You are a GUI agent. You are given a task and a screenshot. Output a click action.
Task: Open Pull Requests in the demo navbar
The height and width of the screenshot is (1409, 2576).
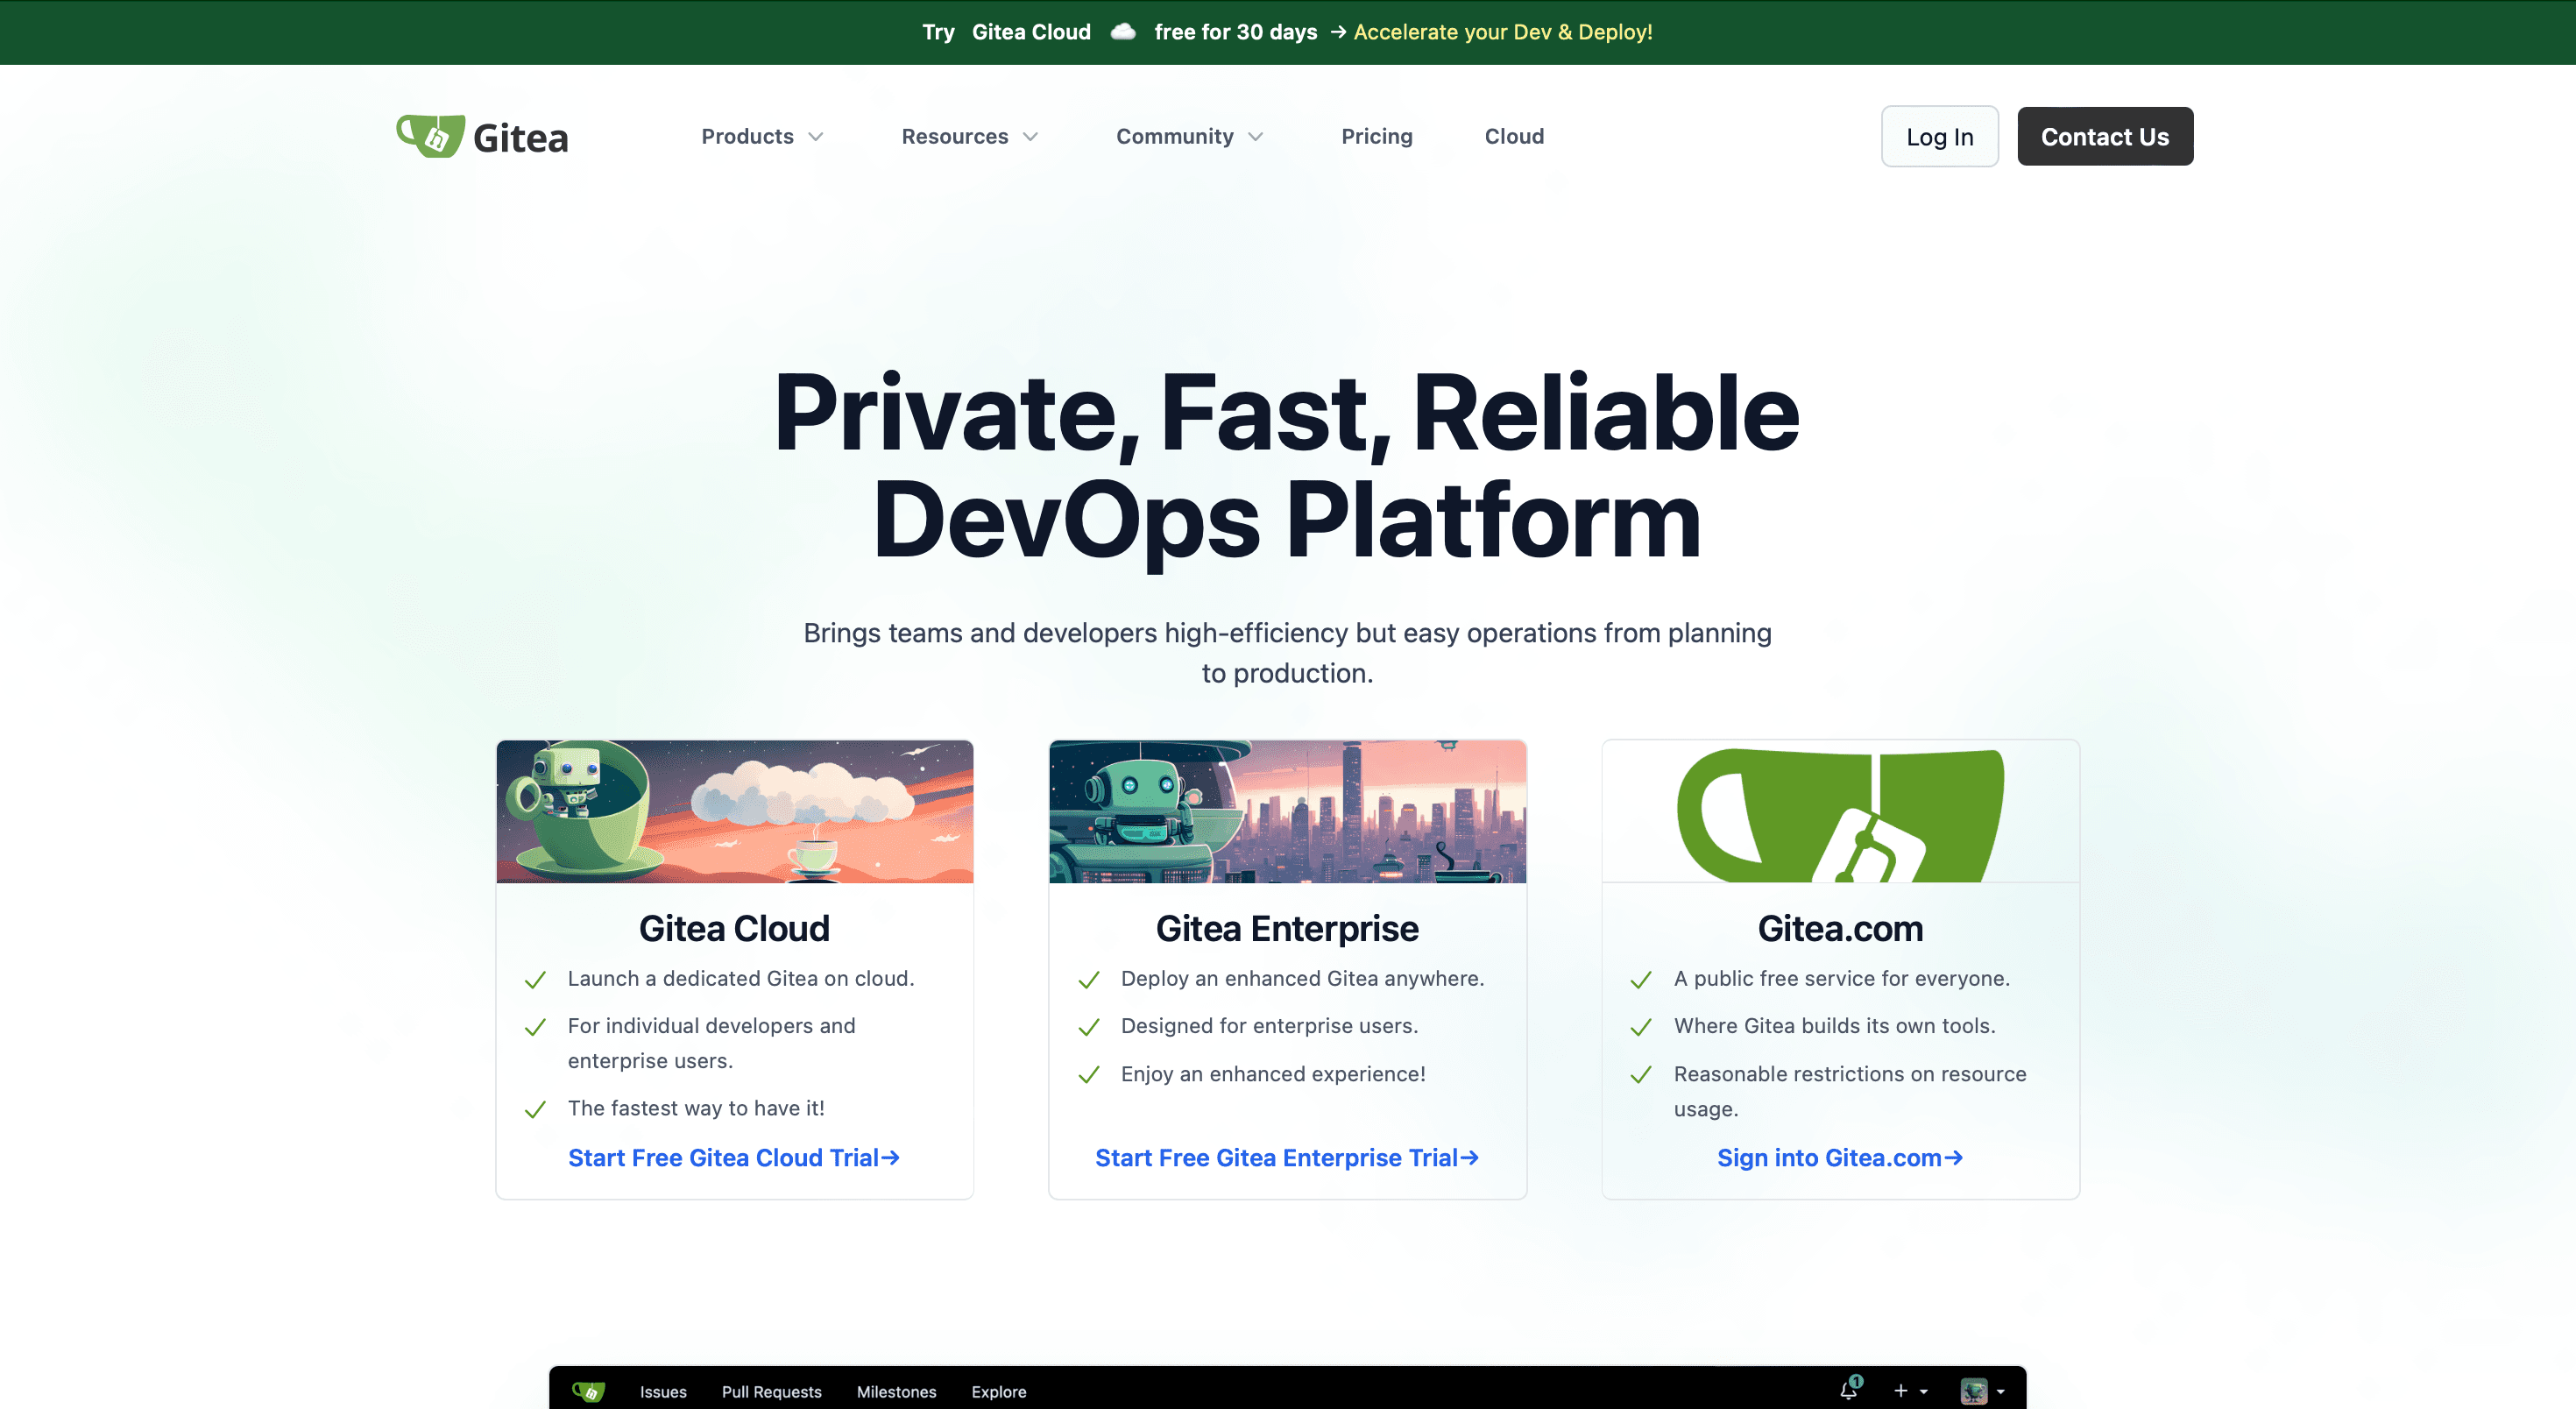tap(771, 1391)
